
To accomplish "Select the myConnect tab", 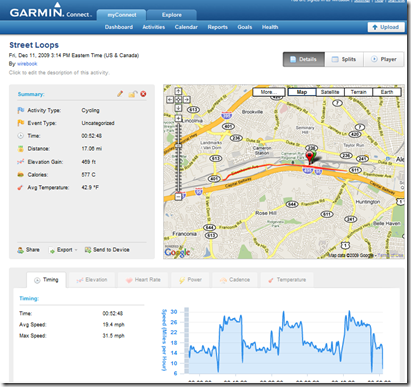I will point(122,15).
